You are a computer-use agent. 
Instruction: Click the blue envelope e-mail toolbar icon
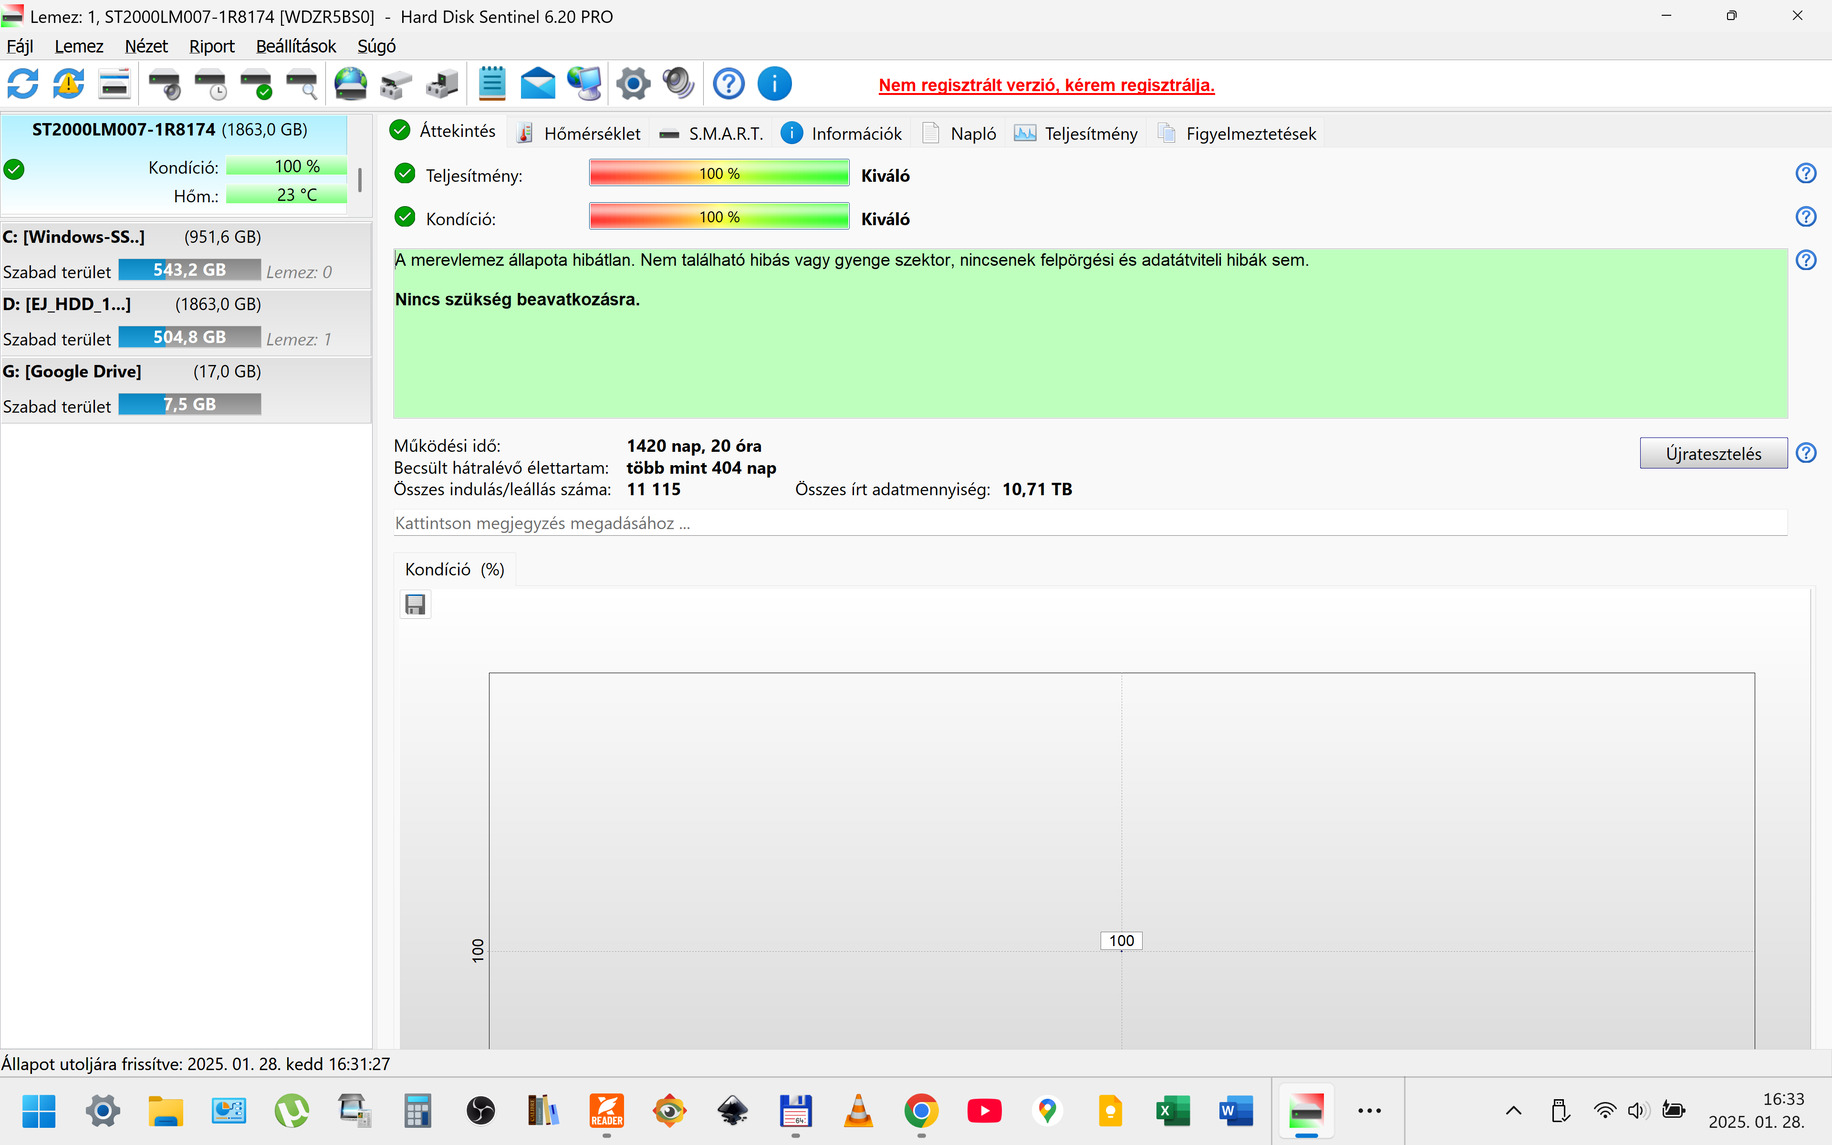[538, 84]
